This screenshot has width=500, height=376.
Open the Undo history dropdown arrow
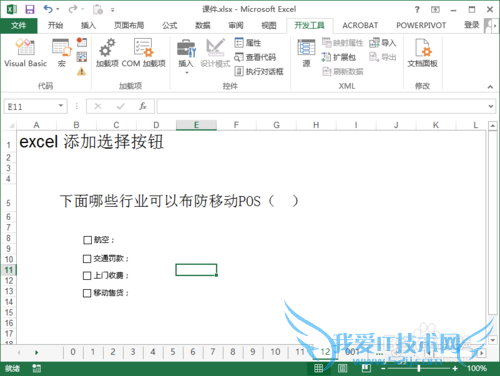pyautogui.click(x=58, y=9)
